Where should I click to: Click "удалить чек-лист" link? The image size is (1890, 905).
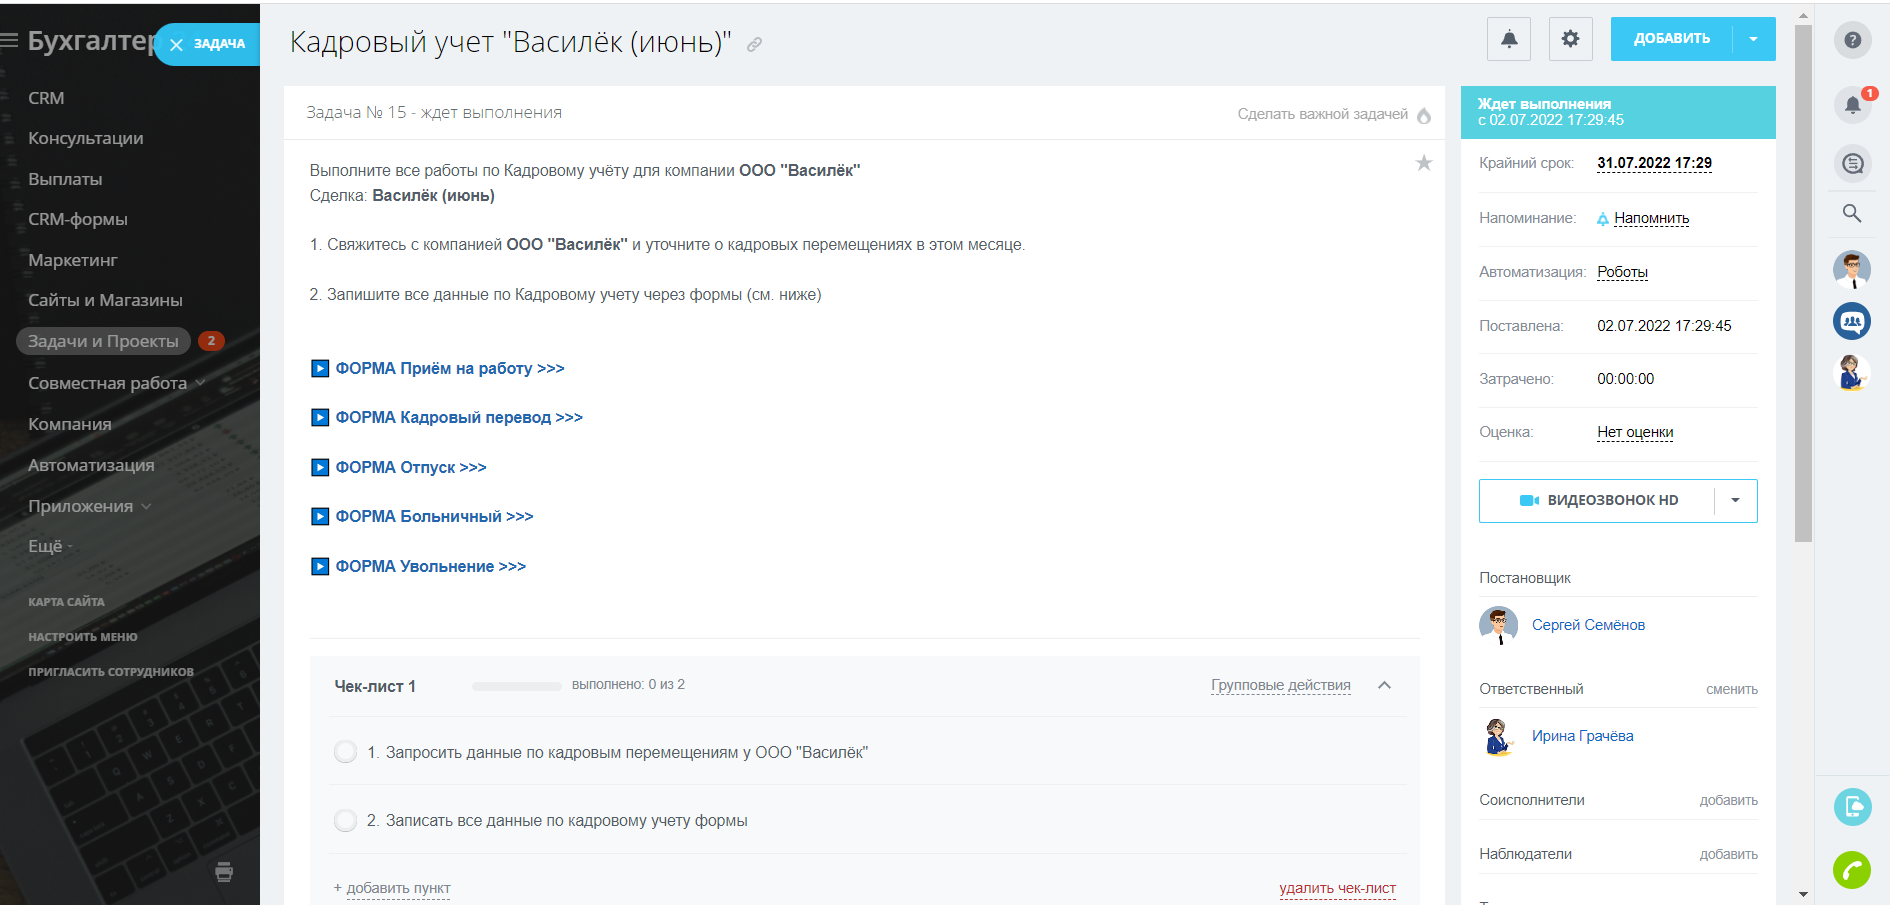pyautogui.click(x=1337, y=888)
